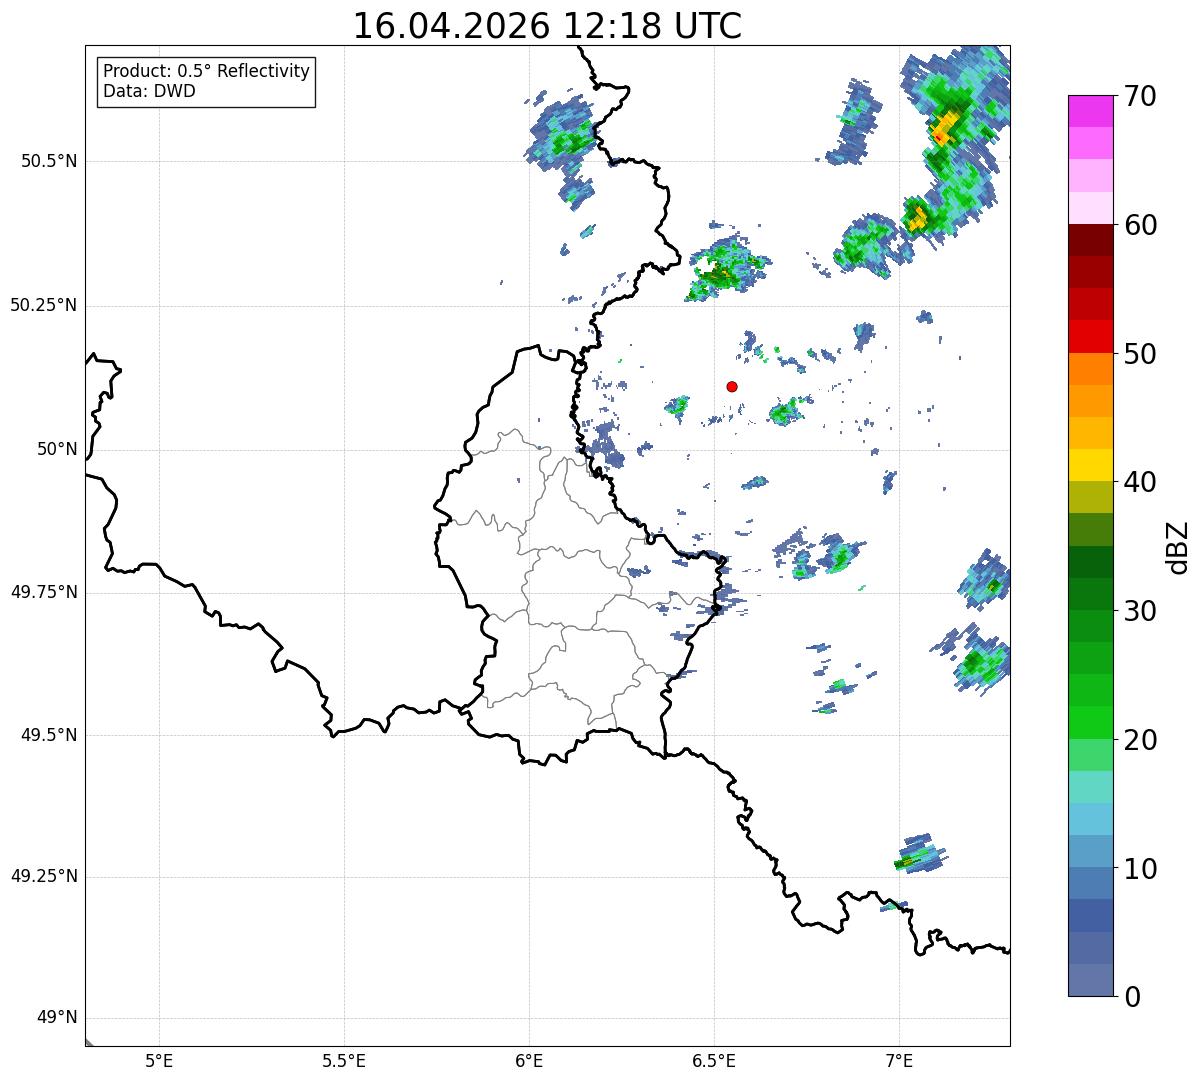
Task: Select the Product: 0.5° Reflectivity info box
Action: [206, 82]
